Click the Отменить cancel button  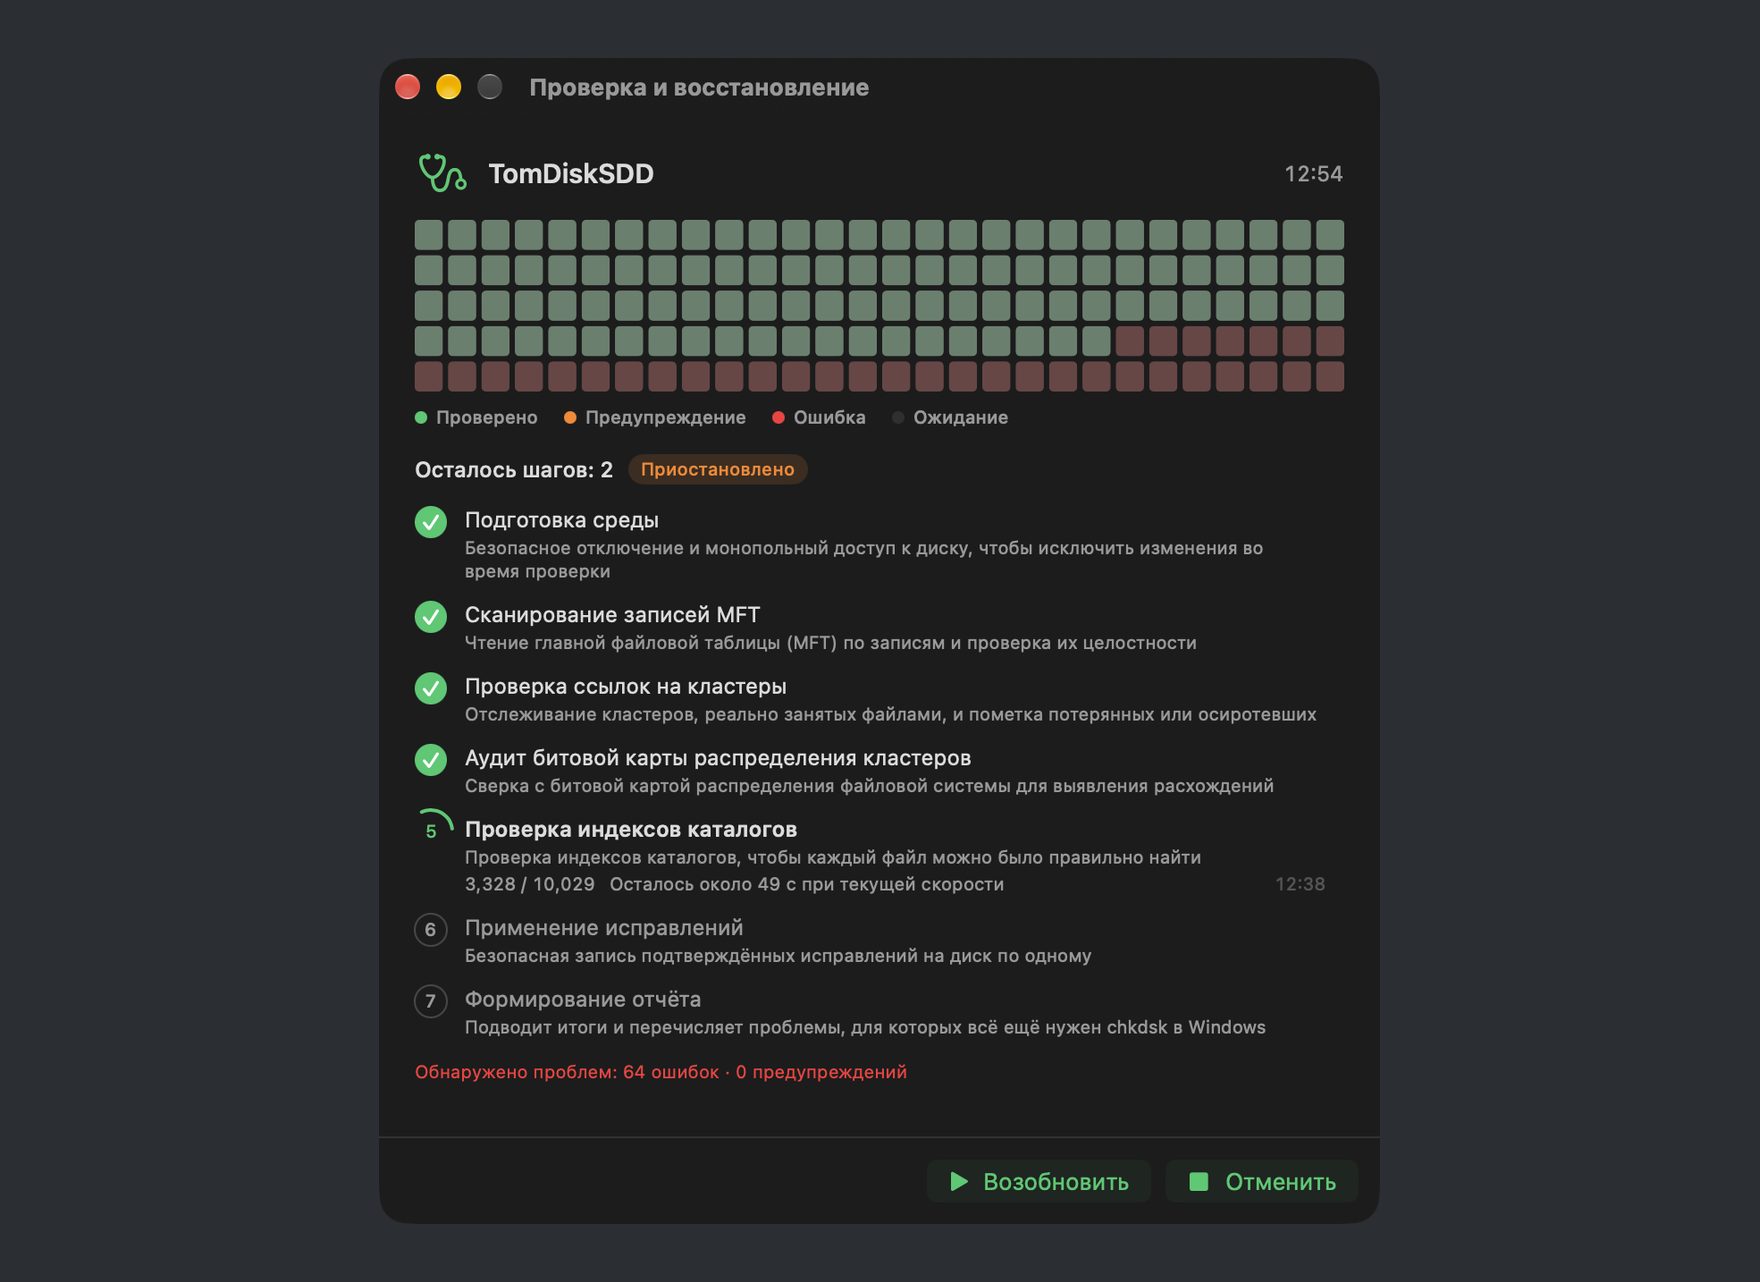pos(1261,1181)
